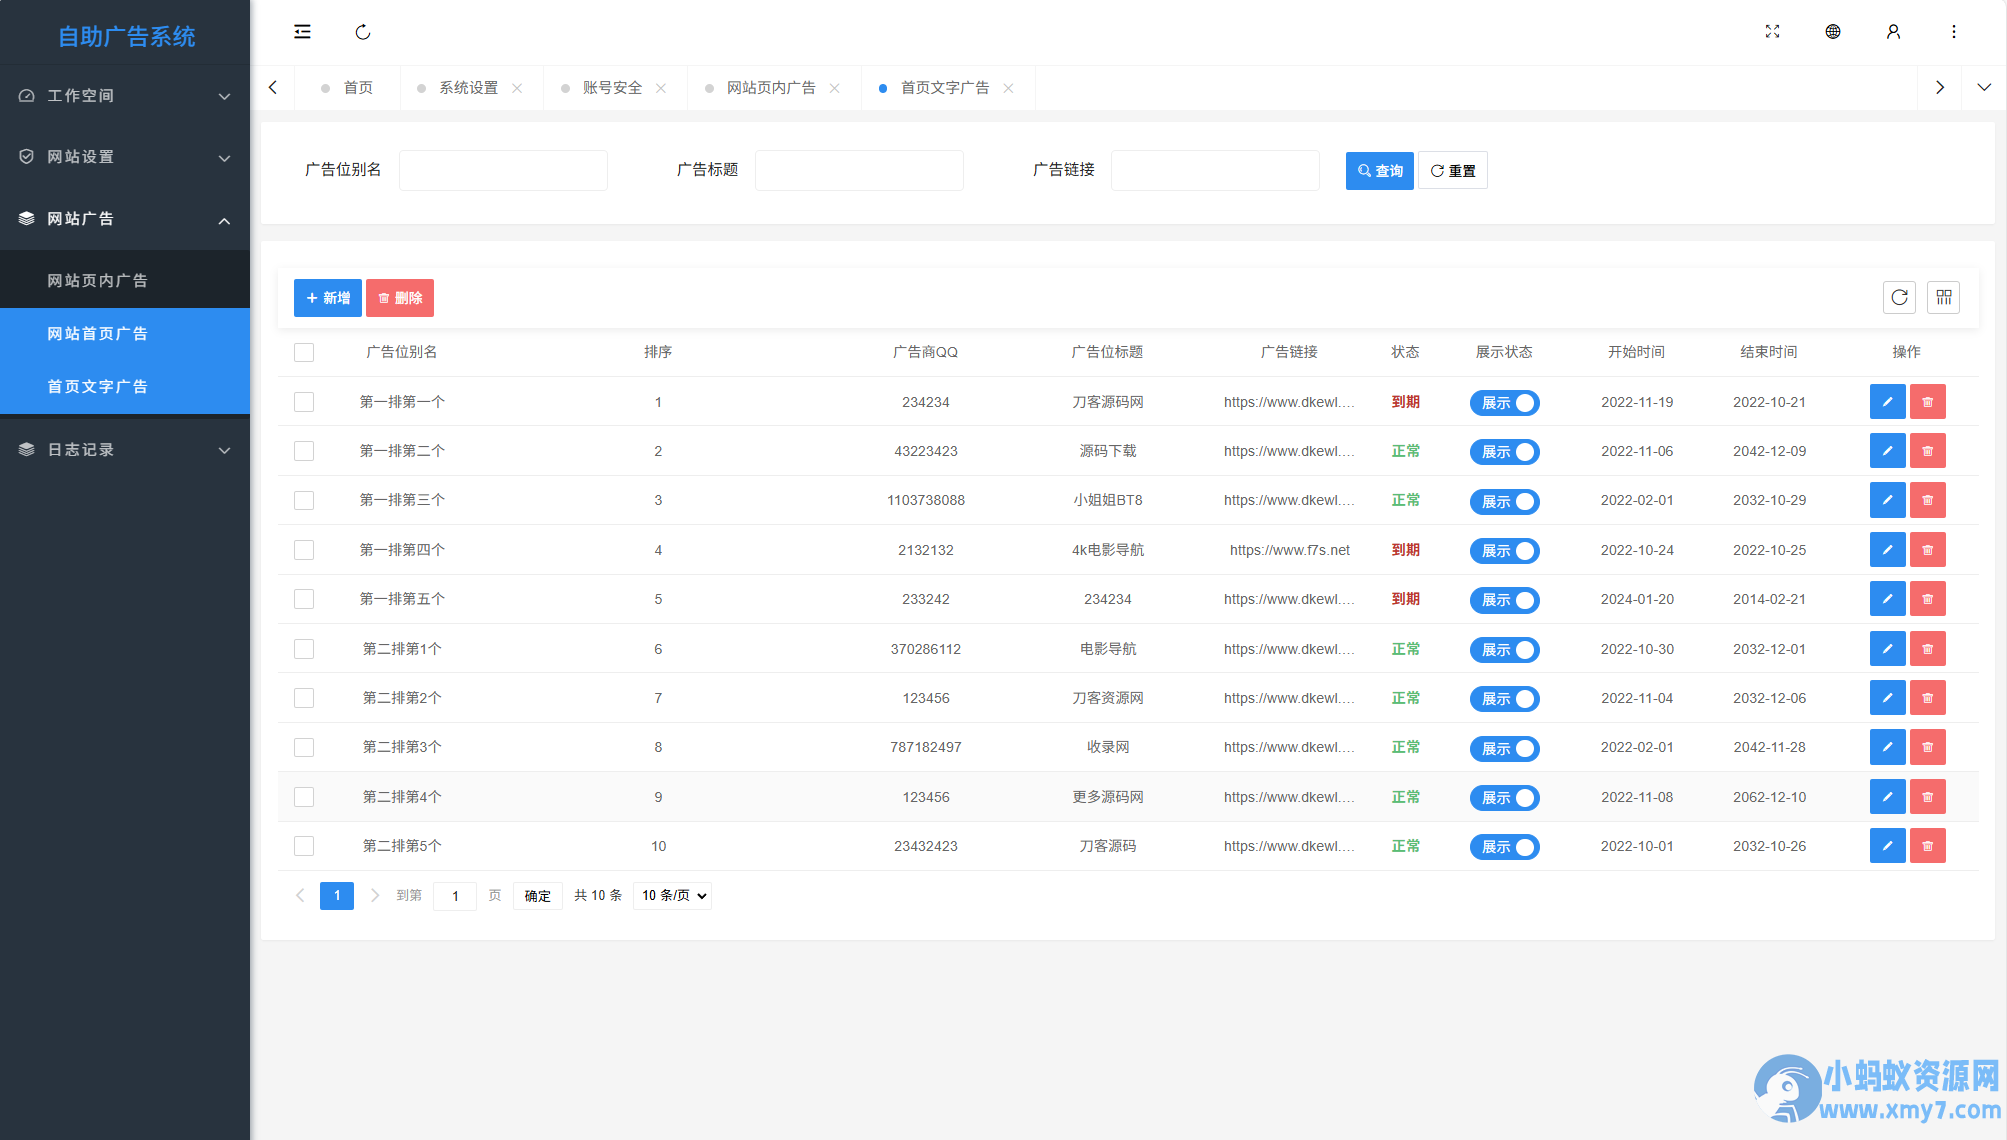Switch to the 系统设置 tab

(x=469, y=88)
